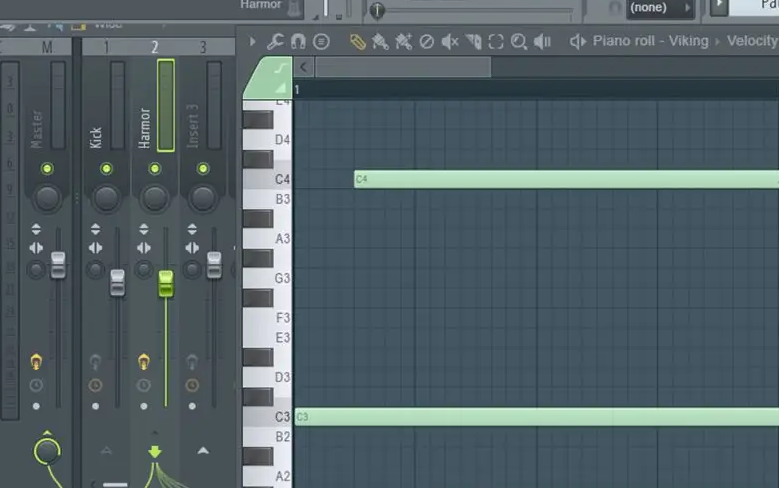This screenshot has height=488, width=779.
Task: Swap left-right channels on Insert 3
Action: pyautogui.click(x=192, y=248)
